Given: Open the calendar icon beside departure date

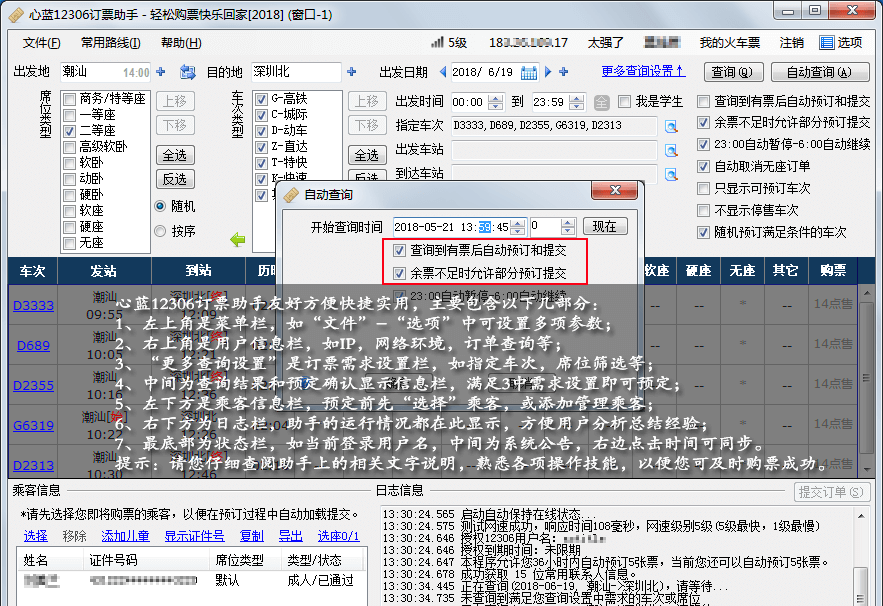Looking at the screenshot, I should [527, 73].
